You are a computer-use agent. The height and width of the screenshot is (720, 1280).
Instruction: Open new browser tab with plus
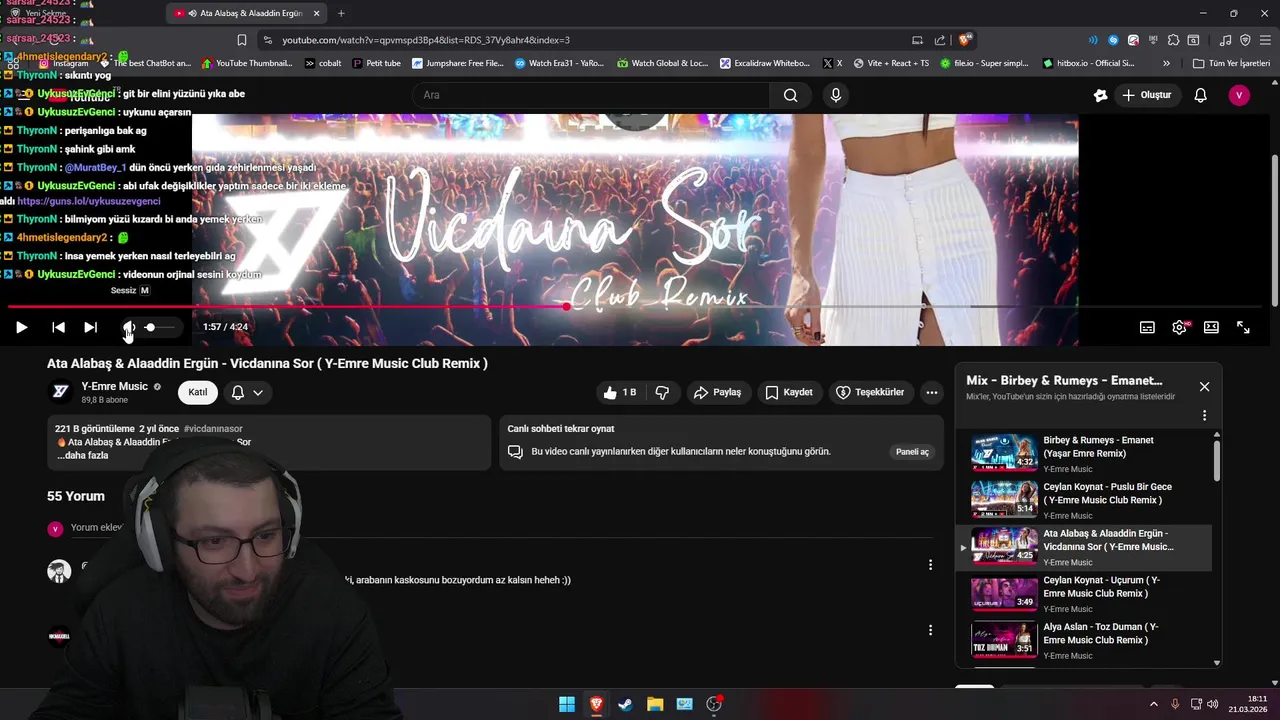pyautogui.click(x=341, y=13)
